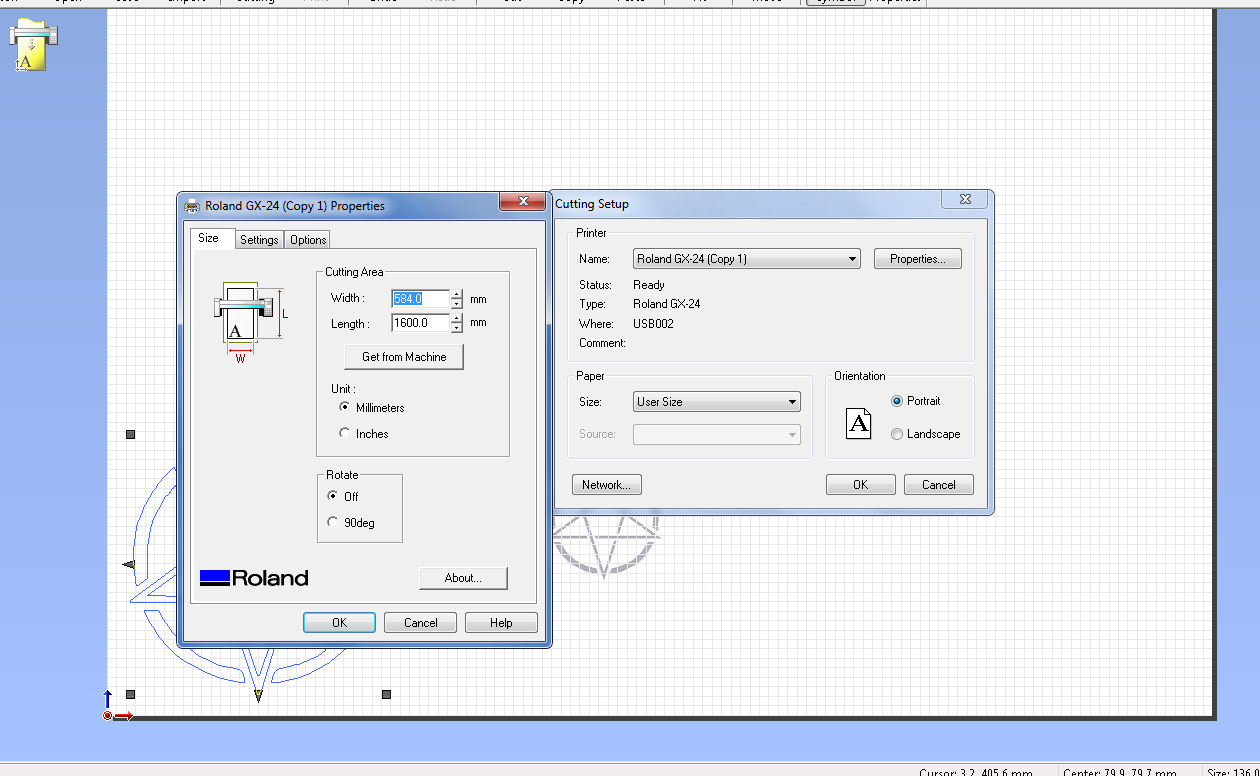Choose Portrait orientation

[897, 401]
